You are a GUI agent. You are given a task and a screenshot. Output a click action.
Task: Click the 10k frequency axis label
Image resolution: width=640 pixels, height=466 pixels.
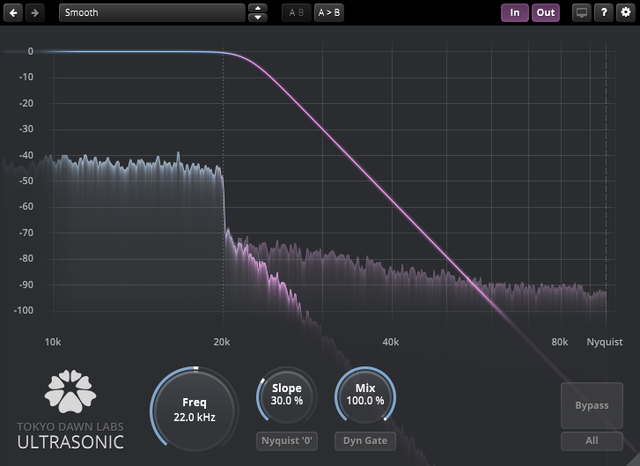click(53, 342)
